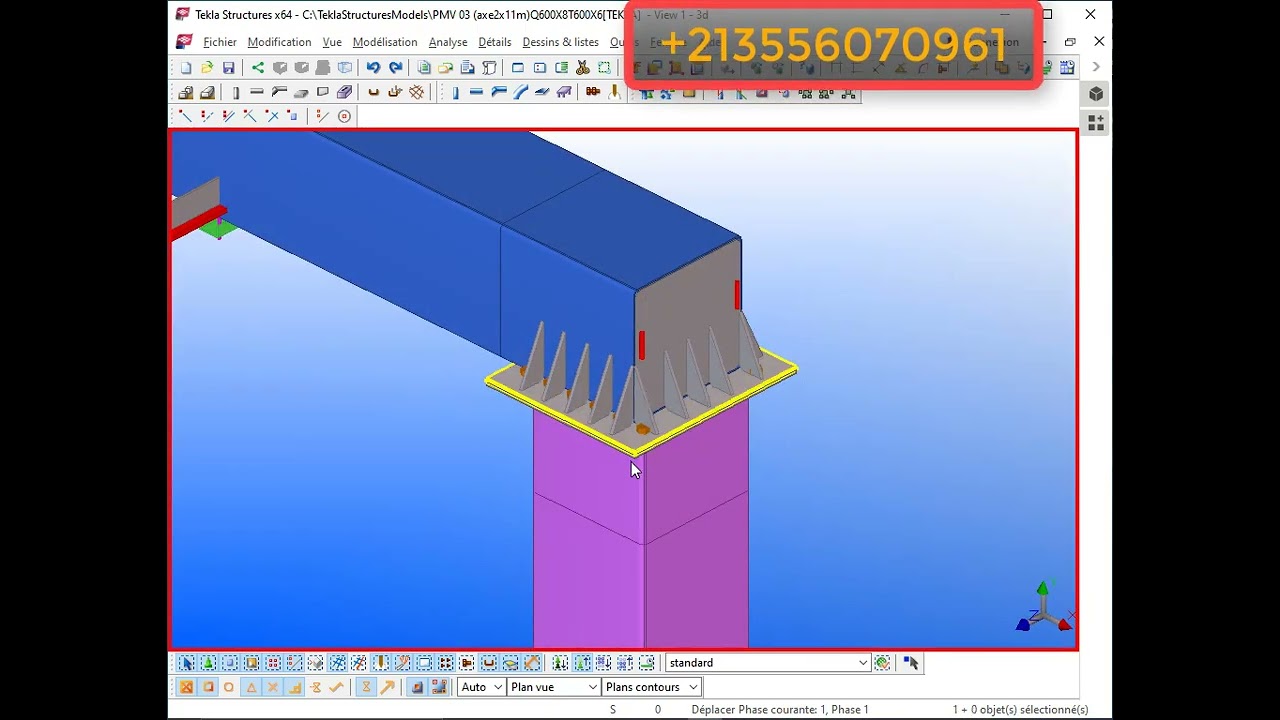The width and height of the screenshot is (1280, 720).
Task: Click the selection filter icon beside standard
Action: 882,662
